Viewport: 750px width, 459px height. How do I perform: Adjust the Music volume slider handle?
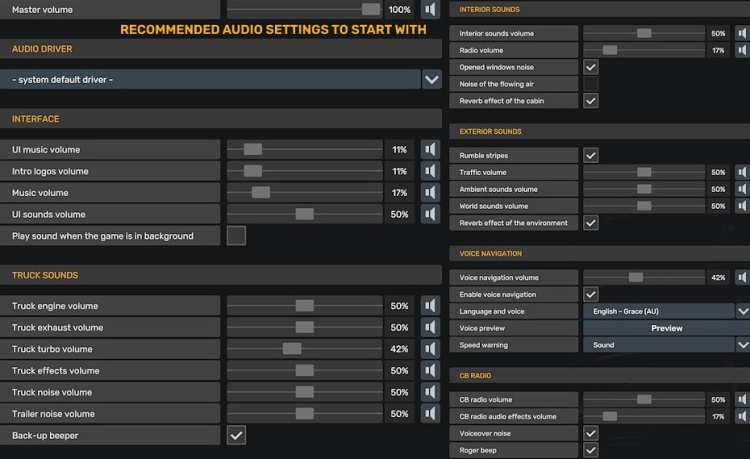coord(261,192)
